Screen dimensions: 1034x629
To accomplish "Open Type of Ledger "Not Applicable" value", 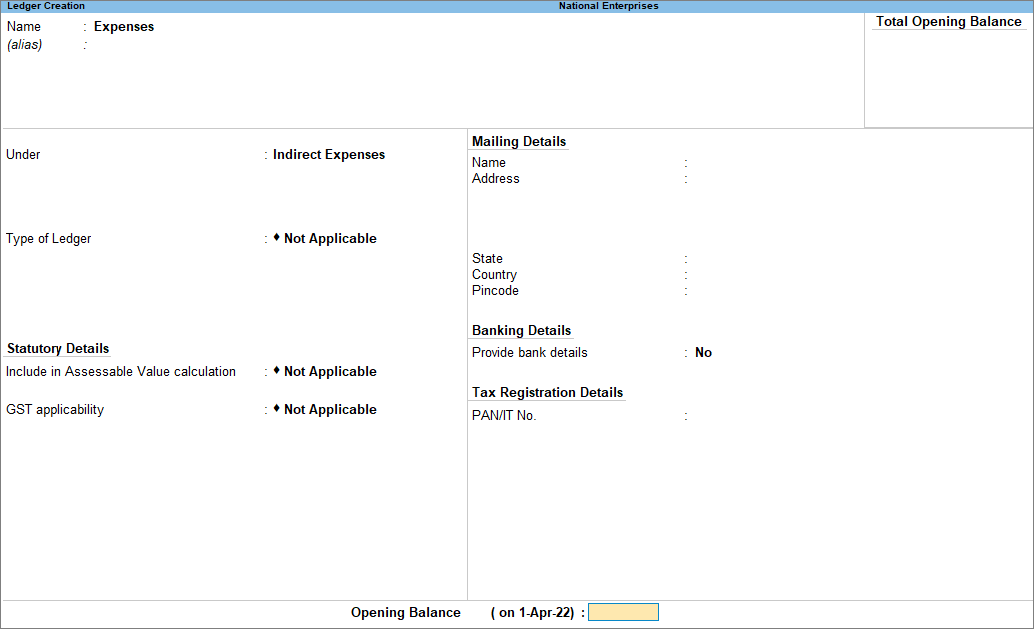I will 330,239.
